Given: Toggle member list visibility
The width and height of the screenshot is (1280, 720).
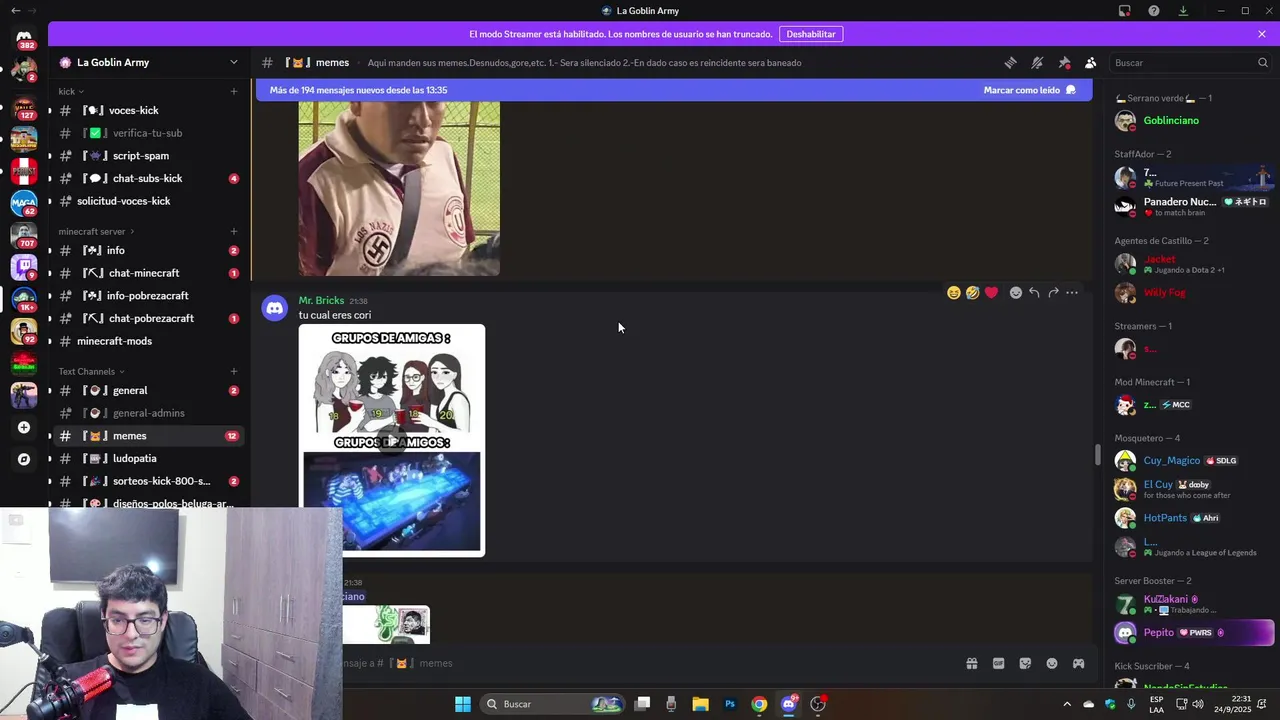Looking at the screenshot, I should click(1091, 62).
